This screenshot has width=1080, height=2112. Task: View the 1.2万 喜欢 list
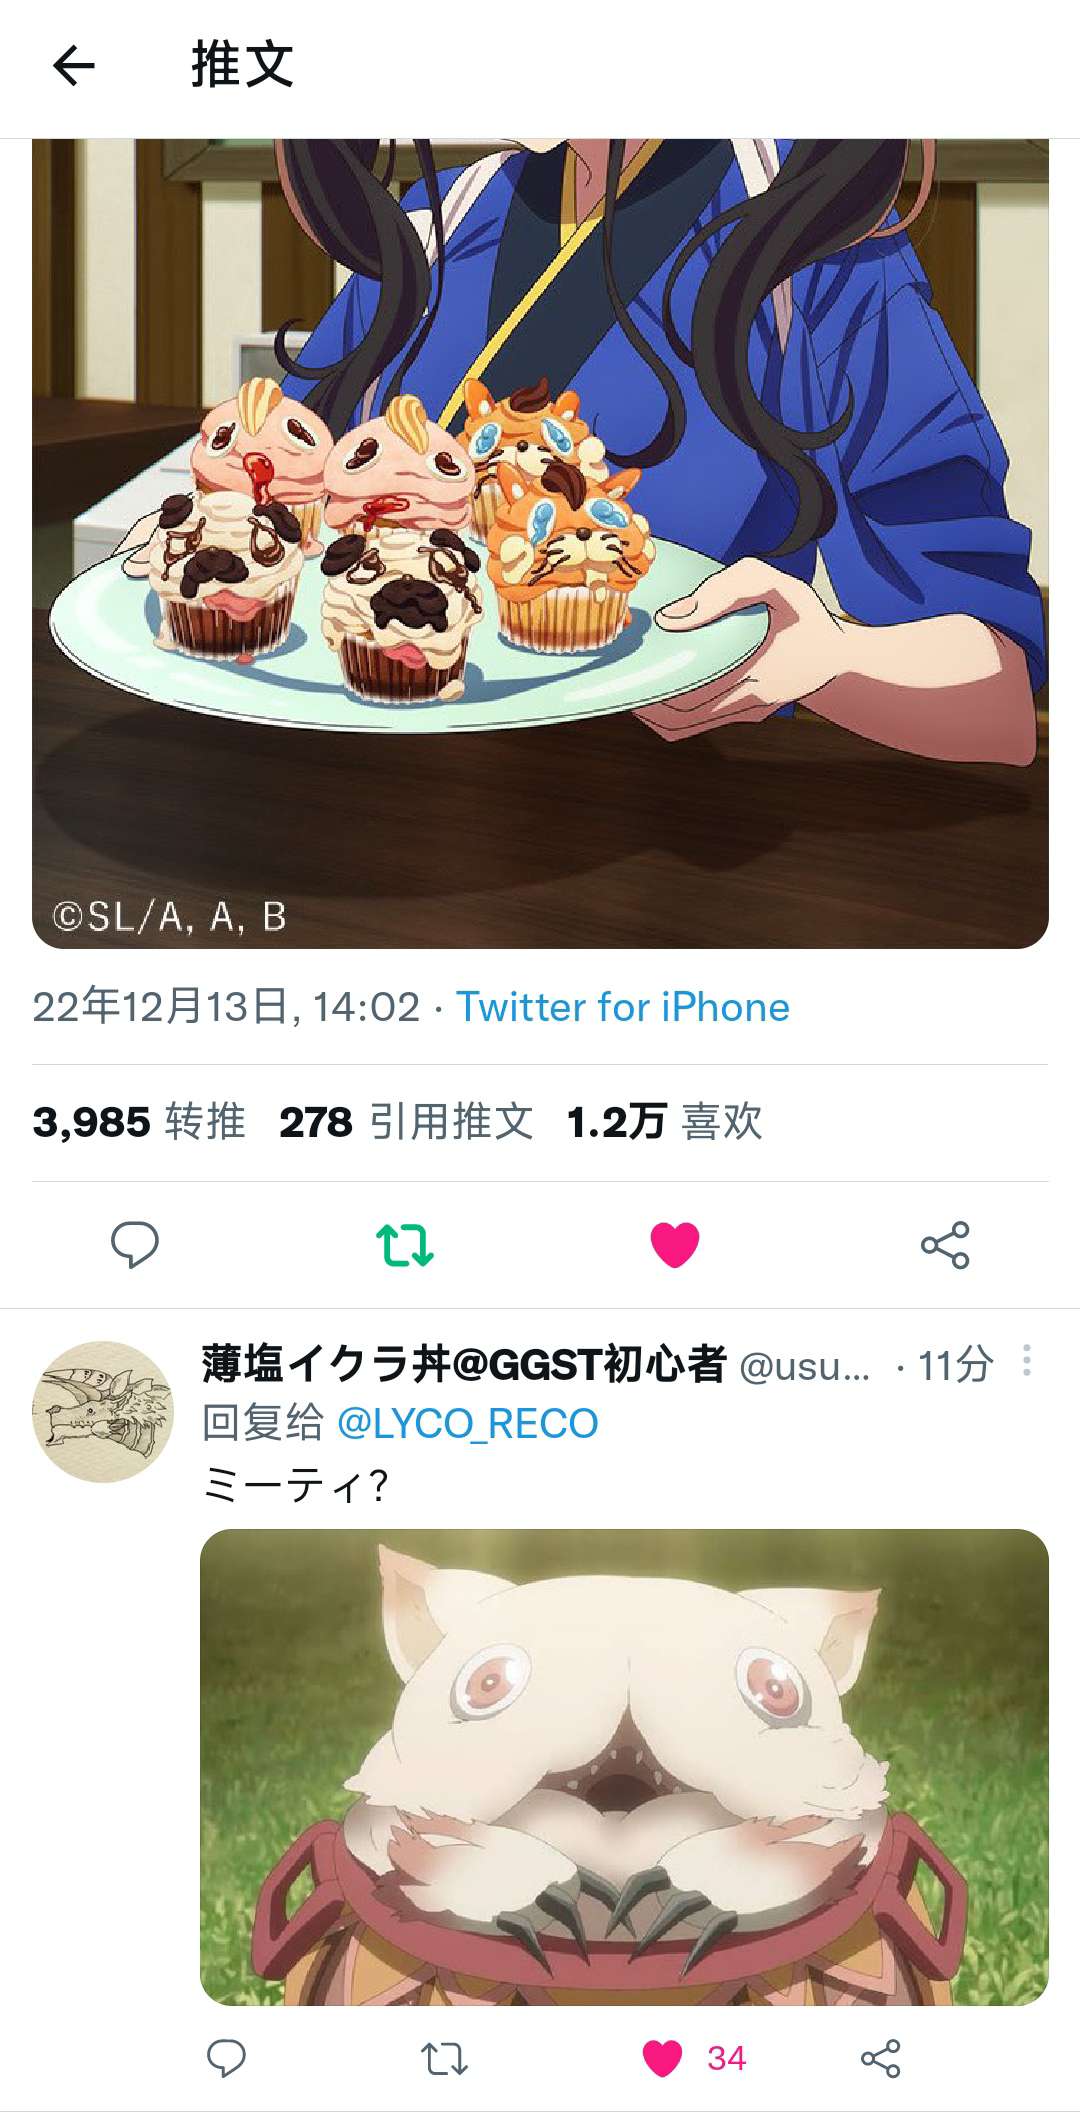[664, 1122]
